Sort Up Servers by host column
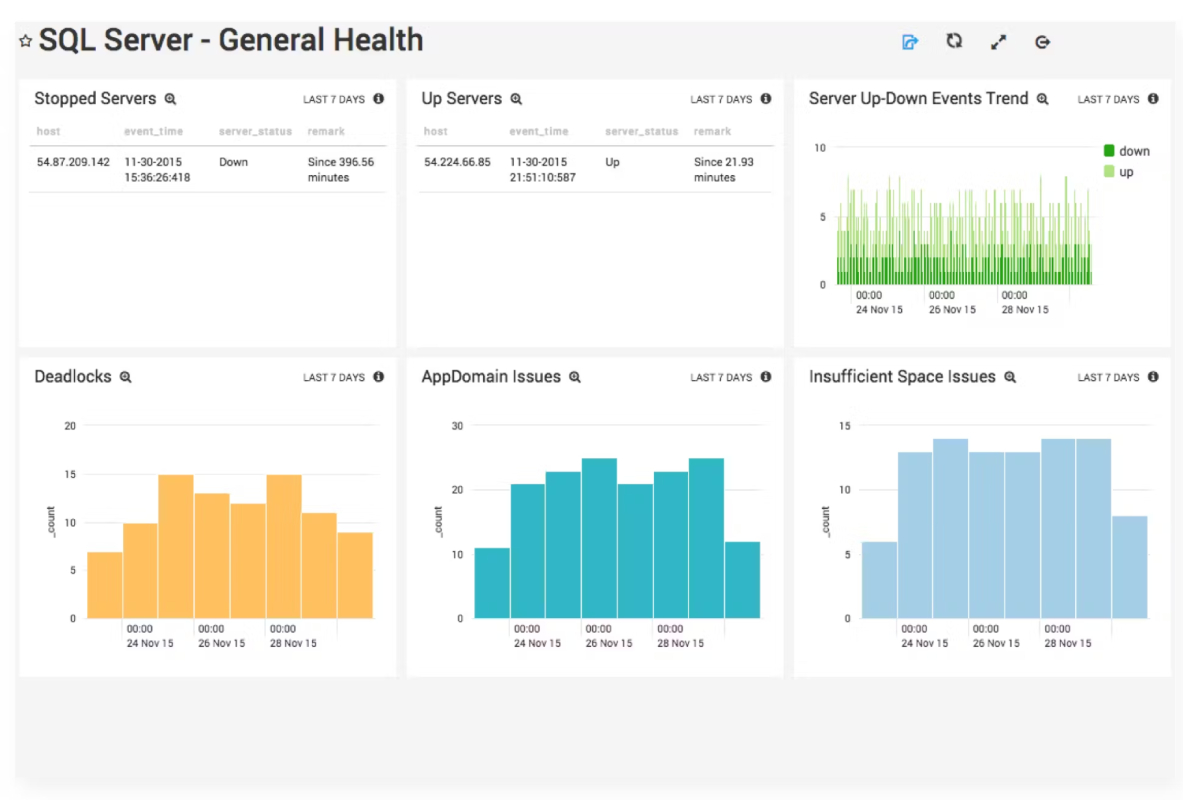The height and width of the screenshot is (800, 1183). pyautogui.click(x=435, y=131)
